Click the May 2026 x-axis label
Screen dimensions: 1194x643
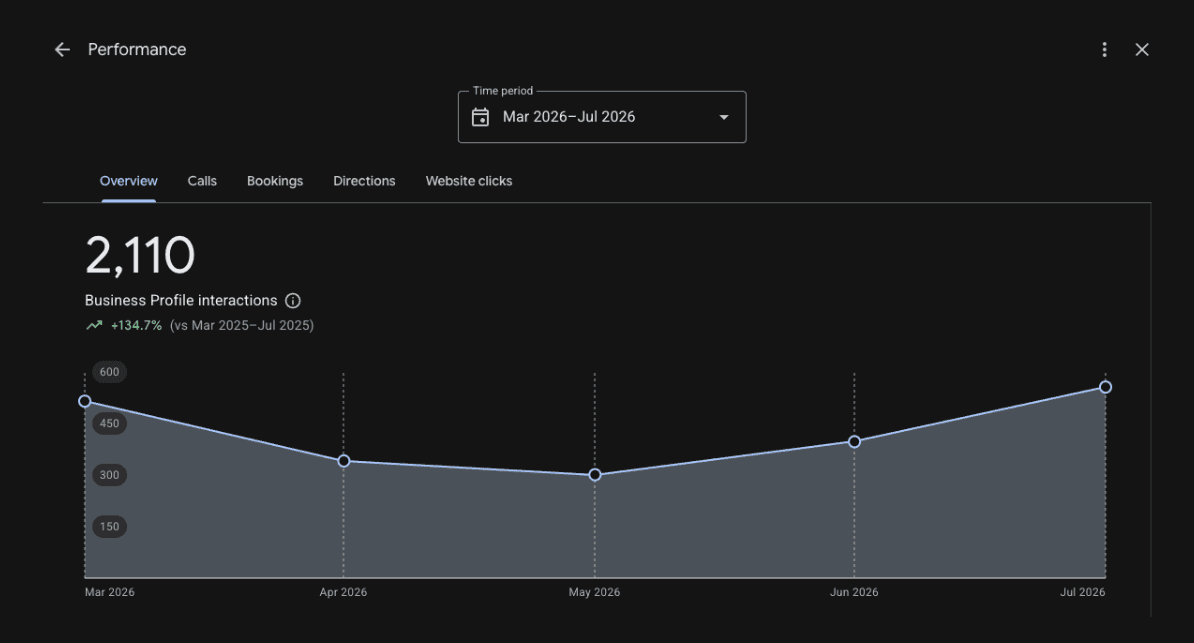point(595,592)
